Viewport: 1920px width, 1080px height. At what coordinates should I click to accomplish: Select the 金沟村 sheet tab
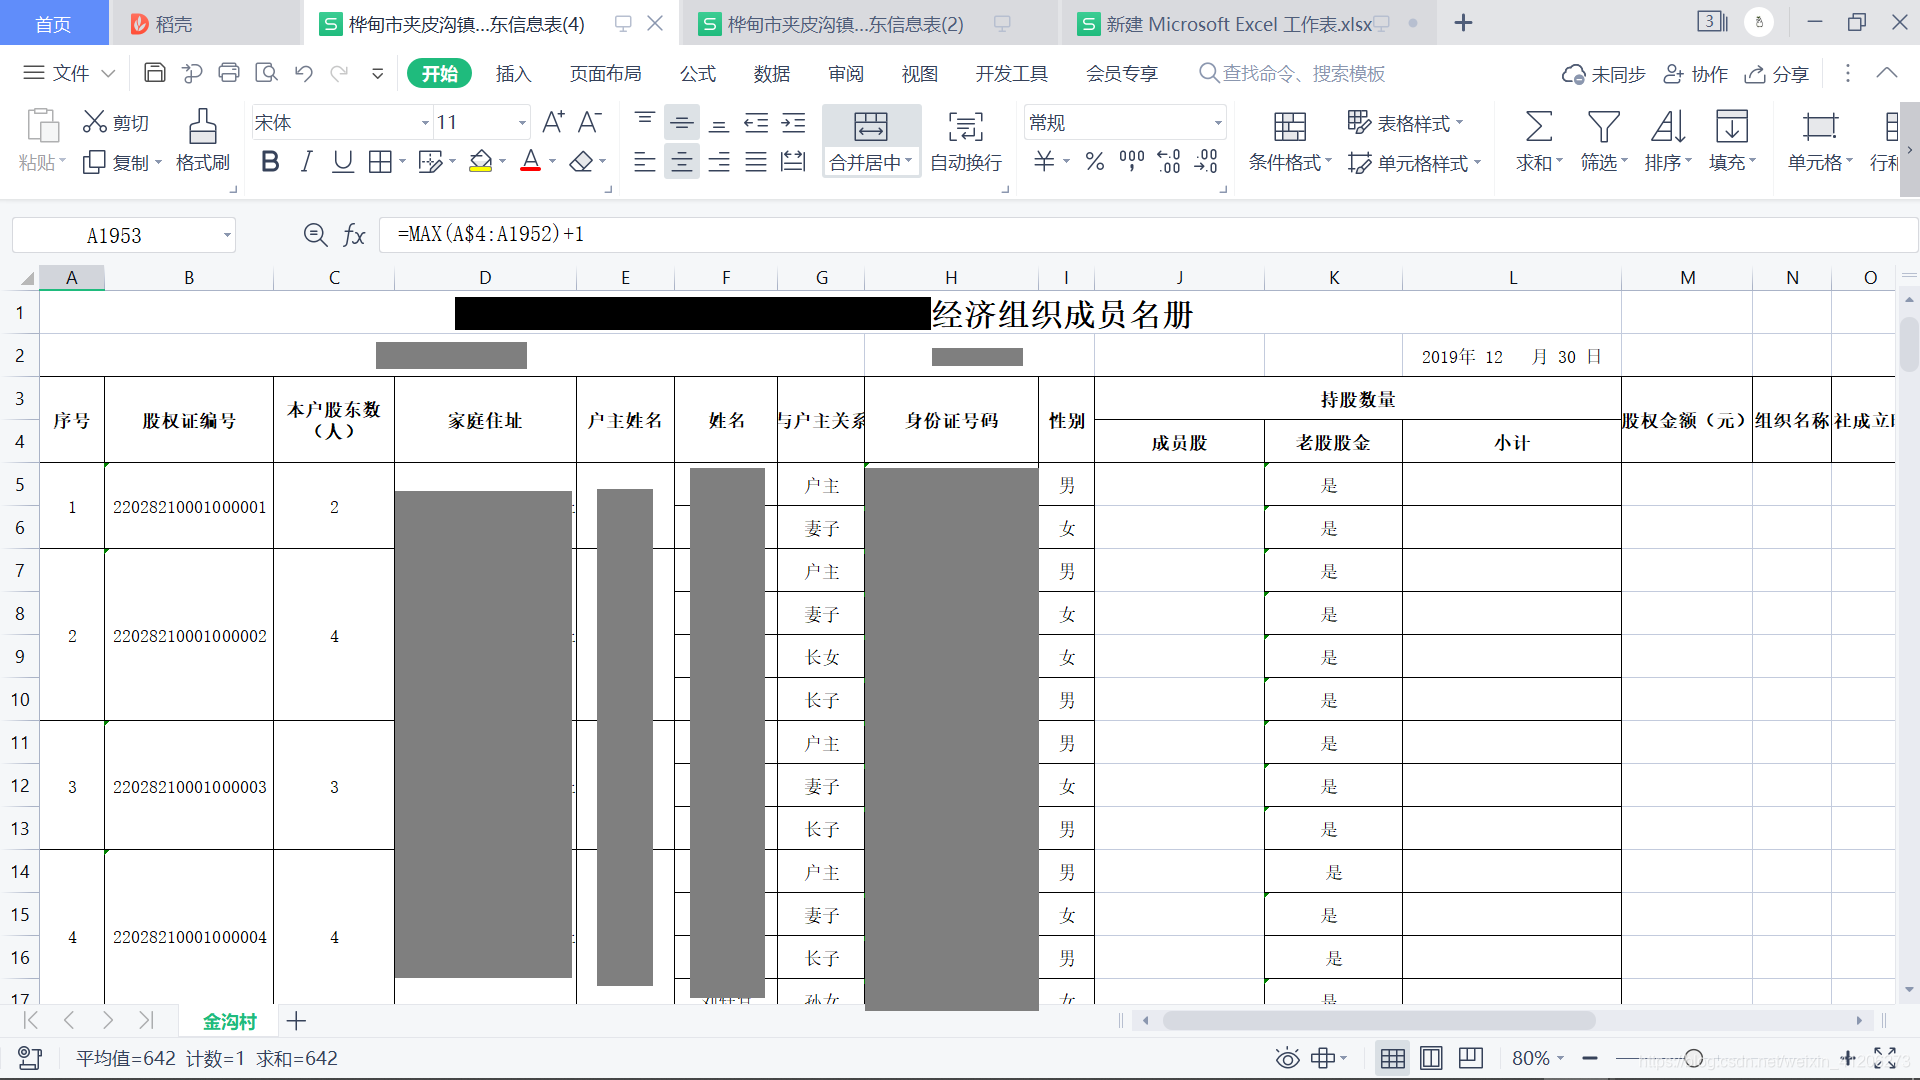coord(229,1021)
